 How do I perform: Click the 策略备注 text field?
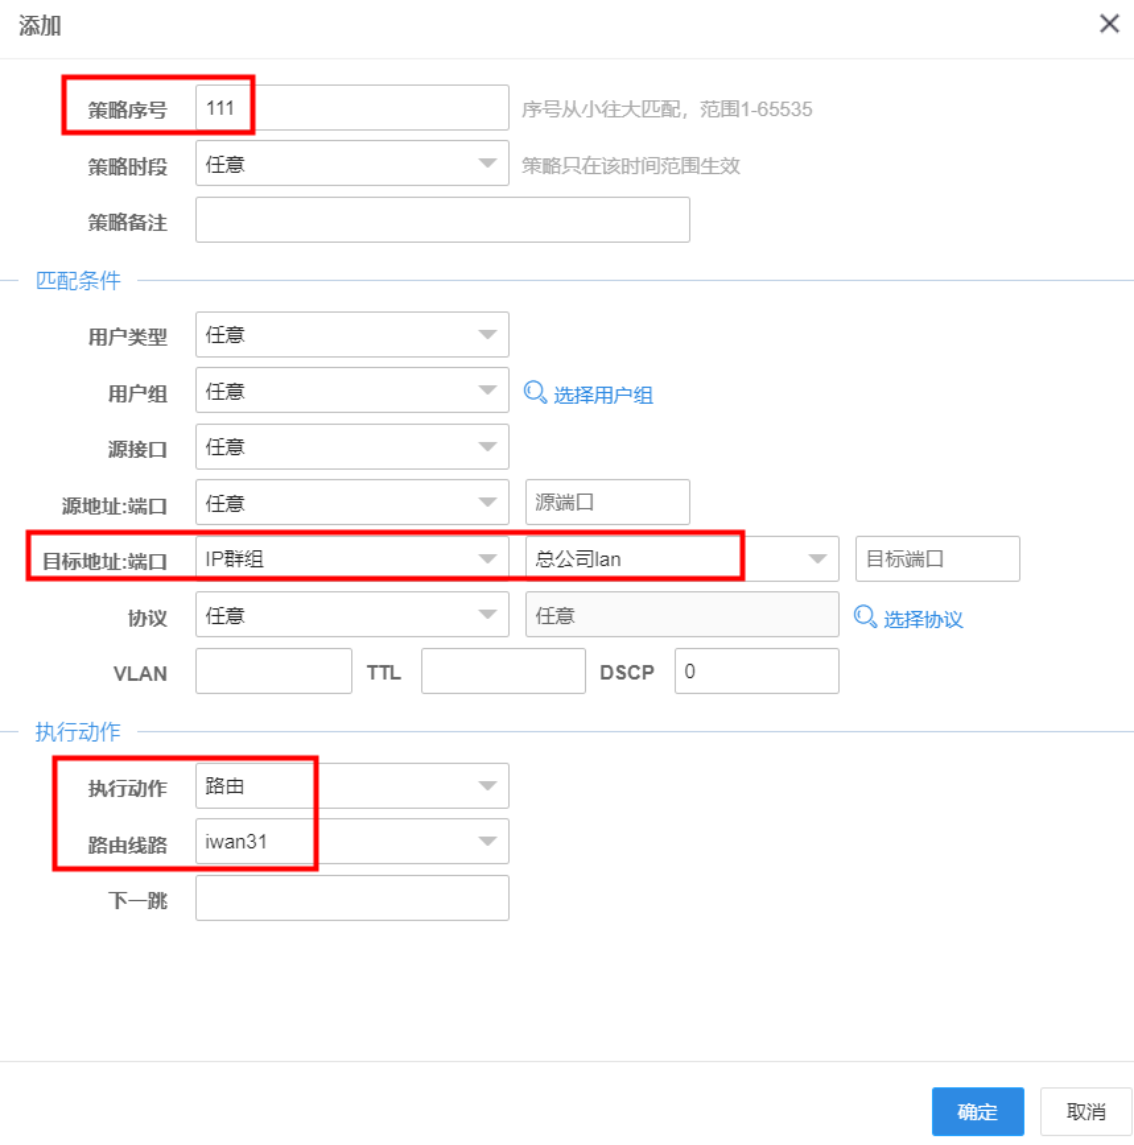pyautogui.click(x=443, y=220)
